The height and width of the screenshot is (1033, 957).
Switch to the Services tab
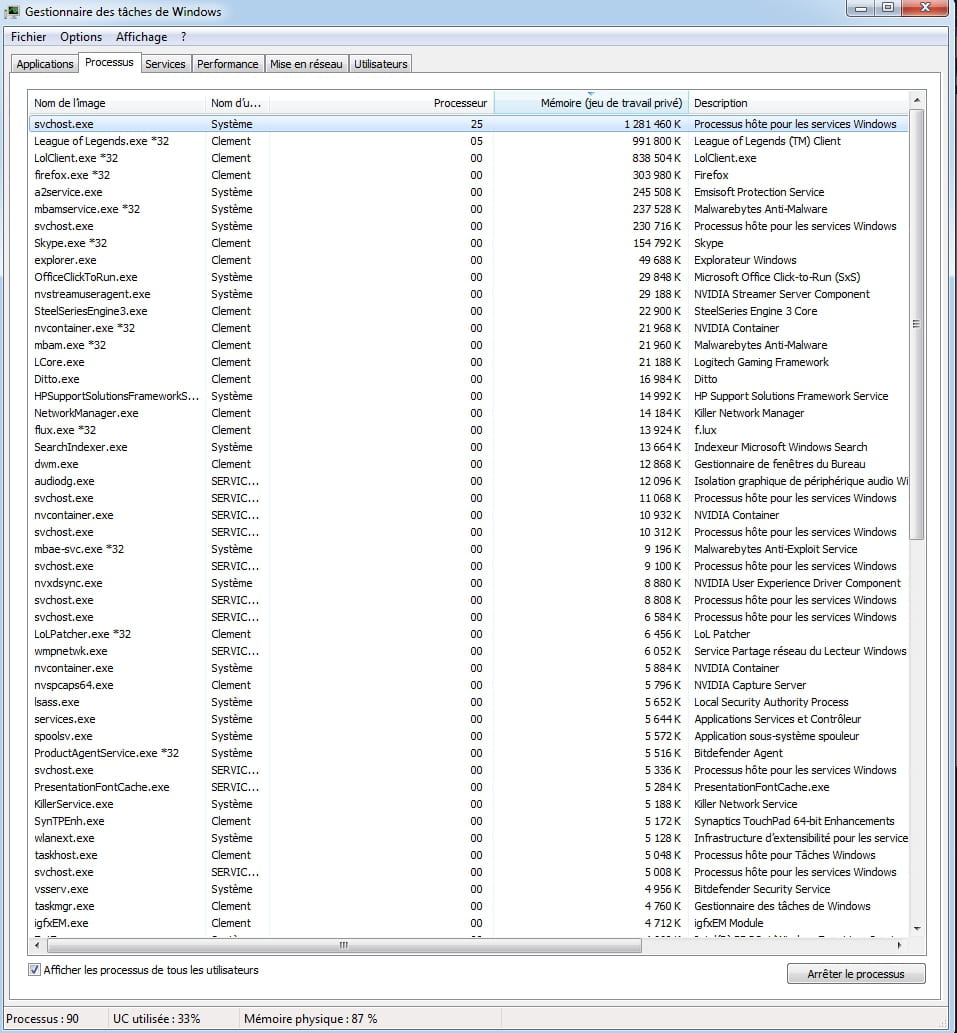click(165, 64)
